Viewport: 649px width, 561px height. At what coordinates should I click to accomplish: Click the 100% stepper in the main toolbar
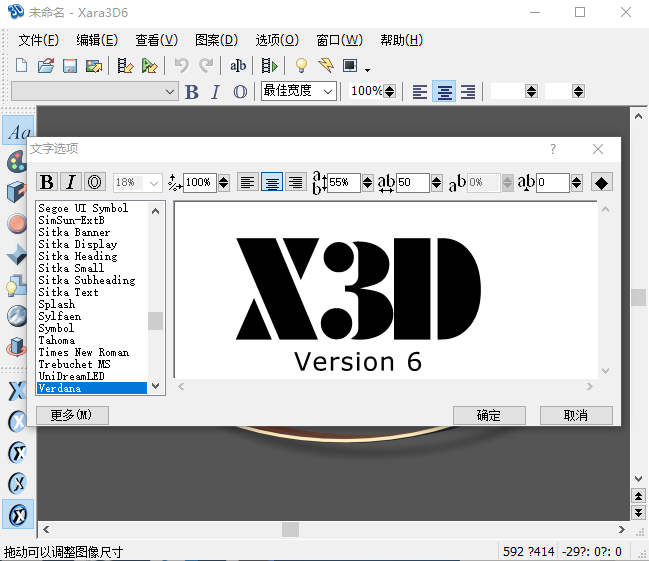click(x=389, y=91)
